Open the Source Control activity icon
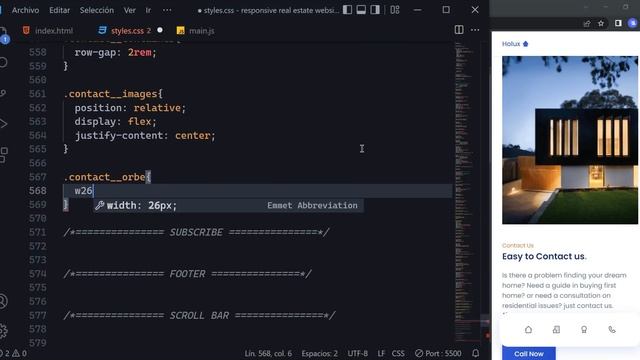This screenshot has width=640, height=360. (x=3, y=93)
